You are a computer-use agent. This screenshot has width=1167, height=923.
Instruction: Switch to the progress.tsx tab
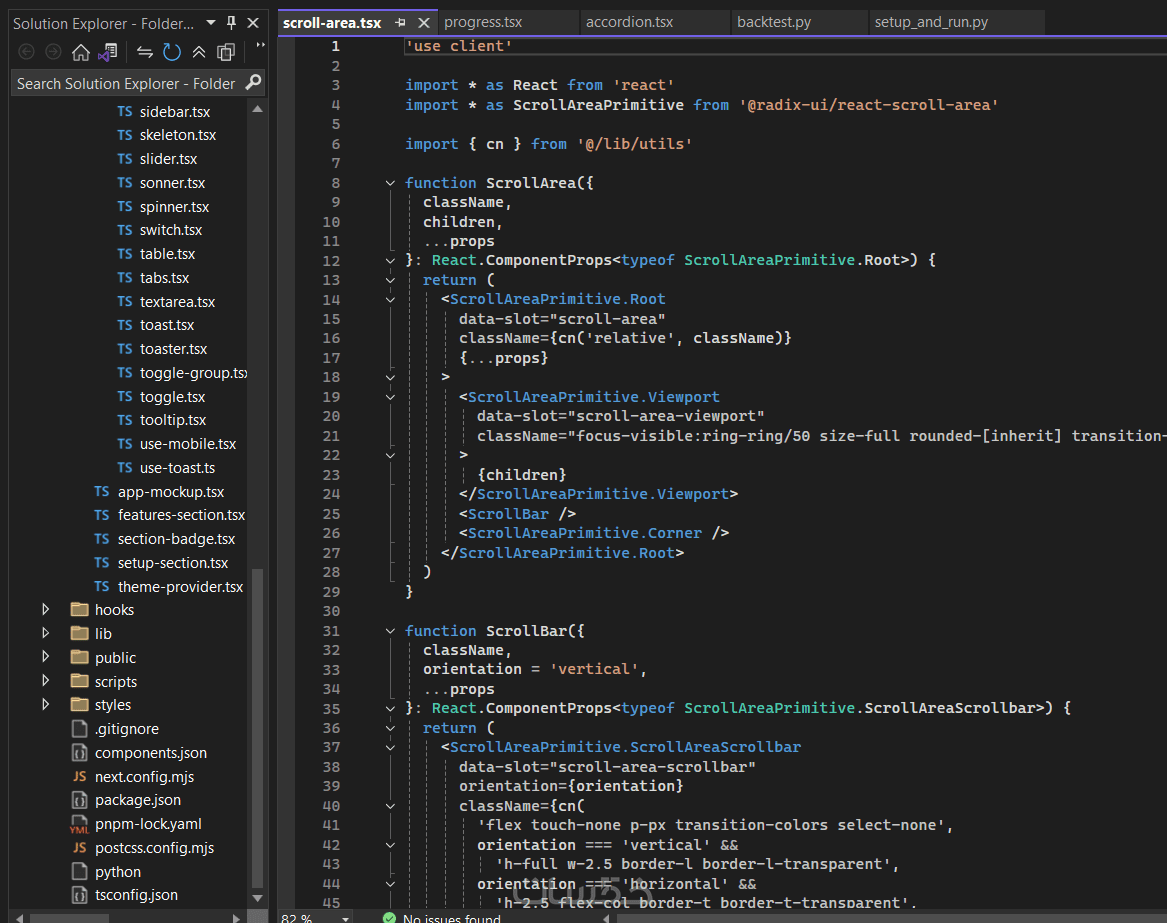click(483, 22)
